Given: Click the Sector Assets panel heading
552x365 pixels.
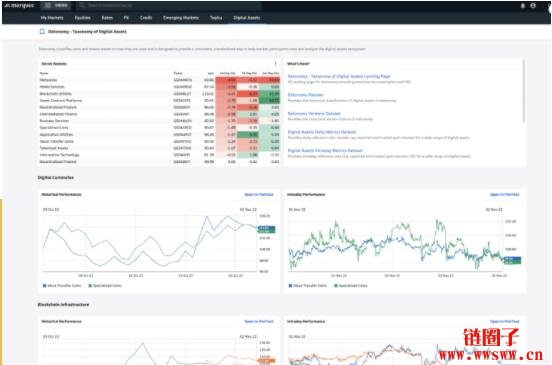Looking at the screenshot, I should [x=54, y=64].
